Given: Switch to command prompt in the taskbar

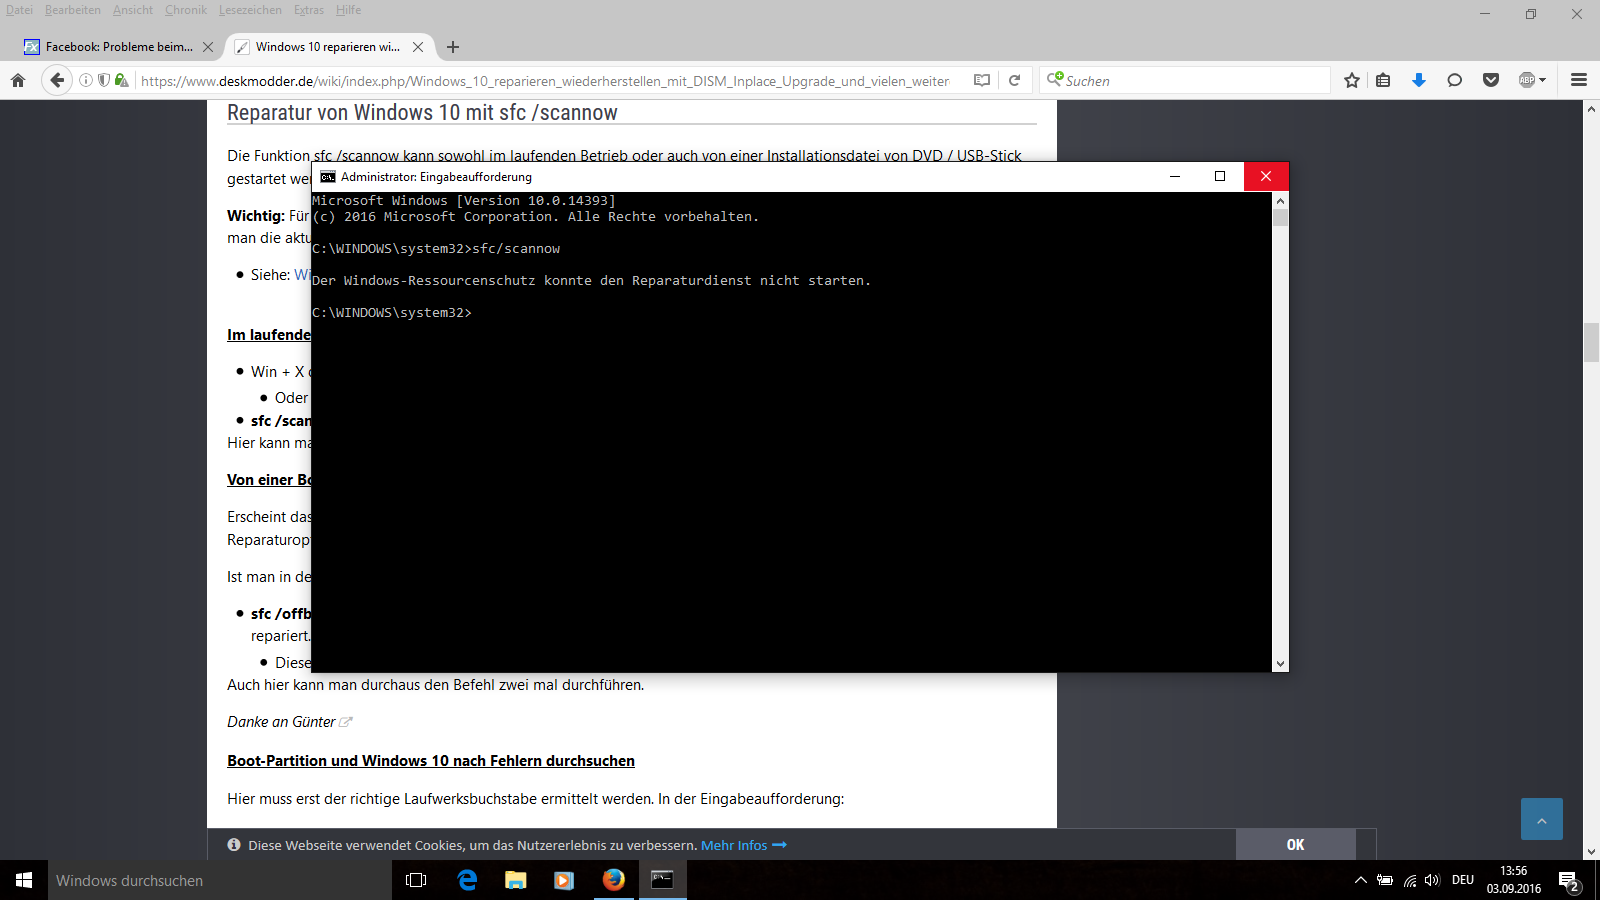Looking at the screenshot, I should click(x=662, y=880).
